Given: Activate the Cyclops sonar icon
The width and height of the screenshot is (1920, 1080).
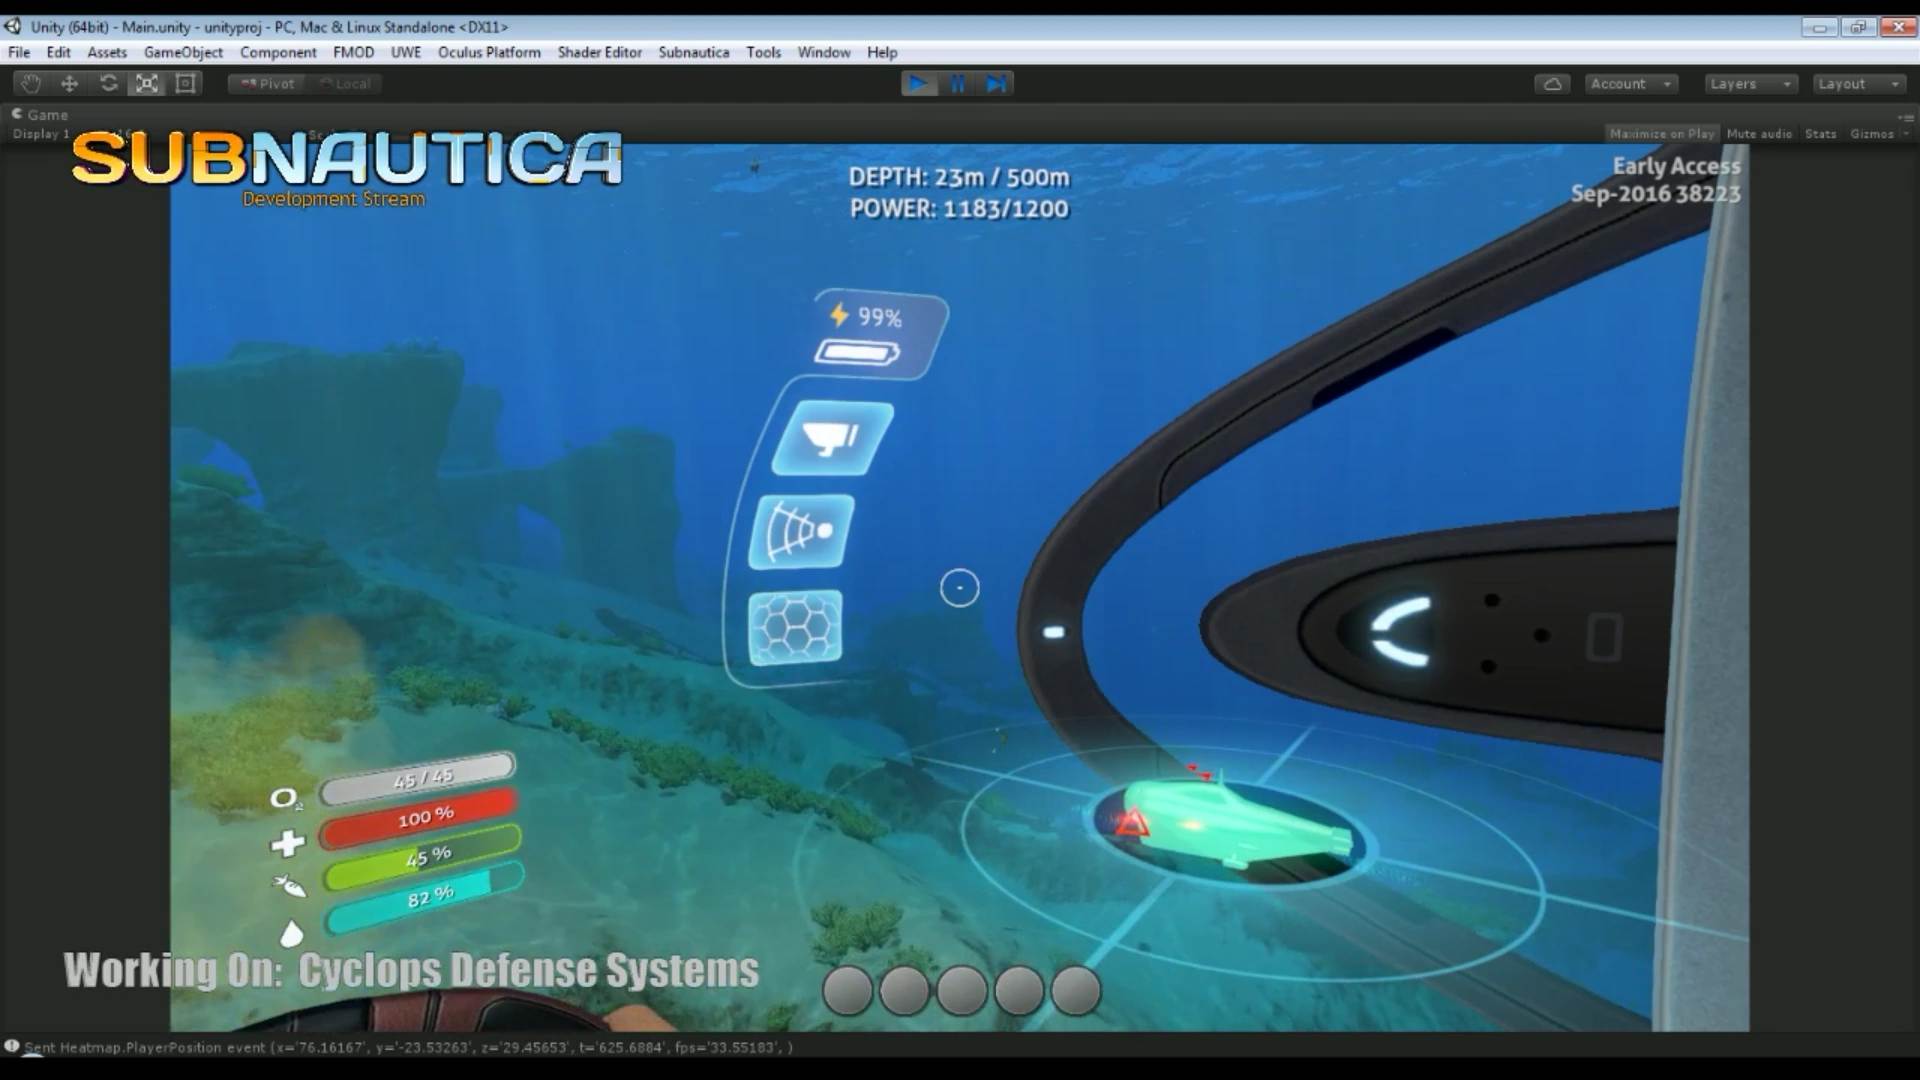Looking at the screenshot, I should click(x=801, y=532).
